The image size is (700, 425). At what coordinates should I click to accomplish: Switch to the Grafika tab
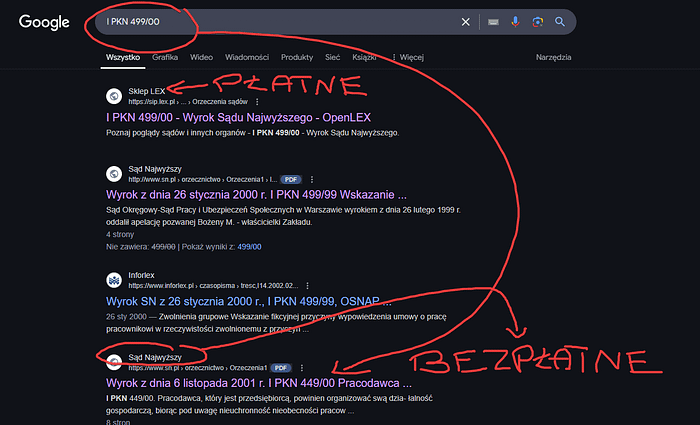point(165,57)
